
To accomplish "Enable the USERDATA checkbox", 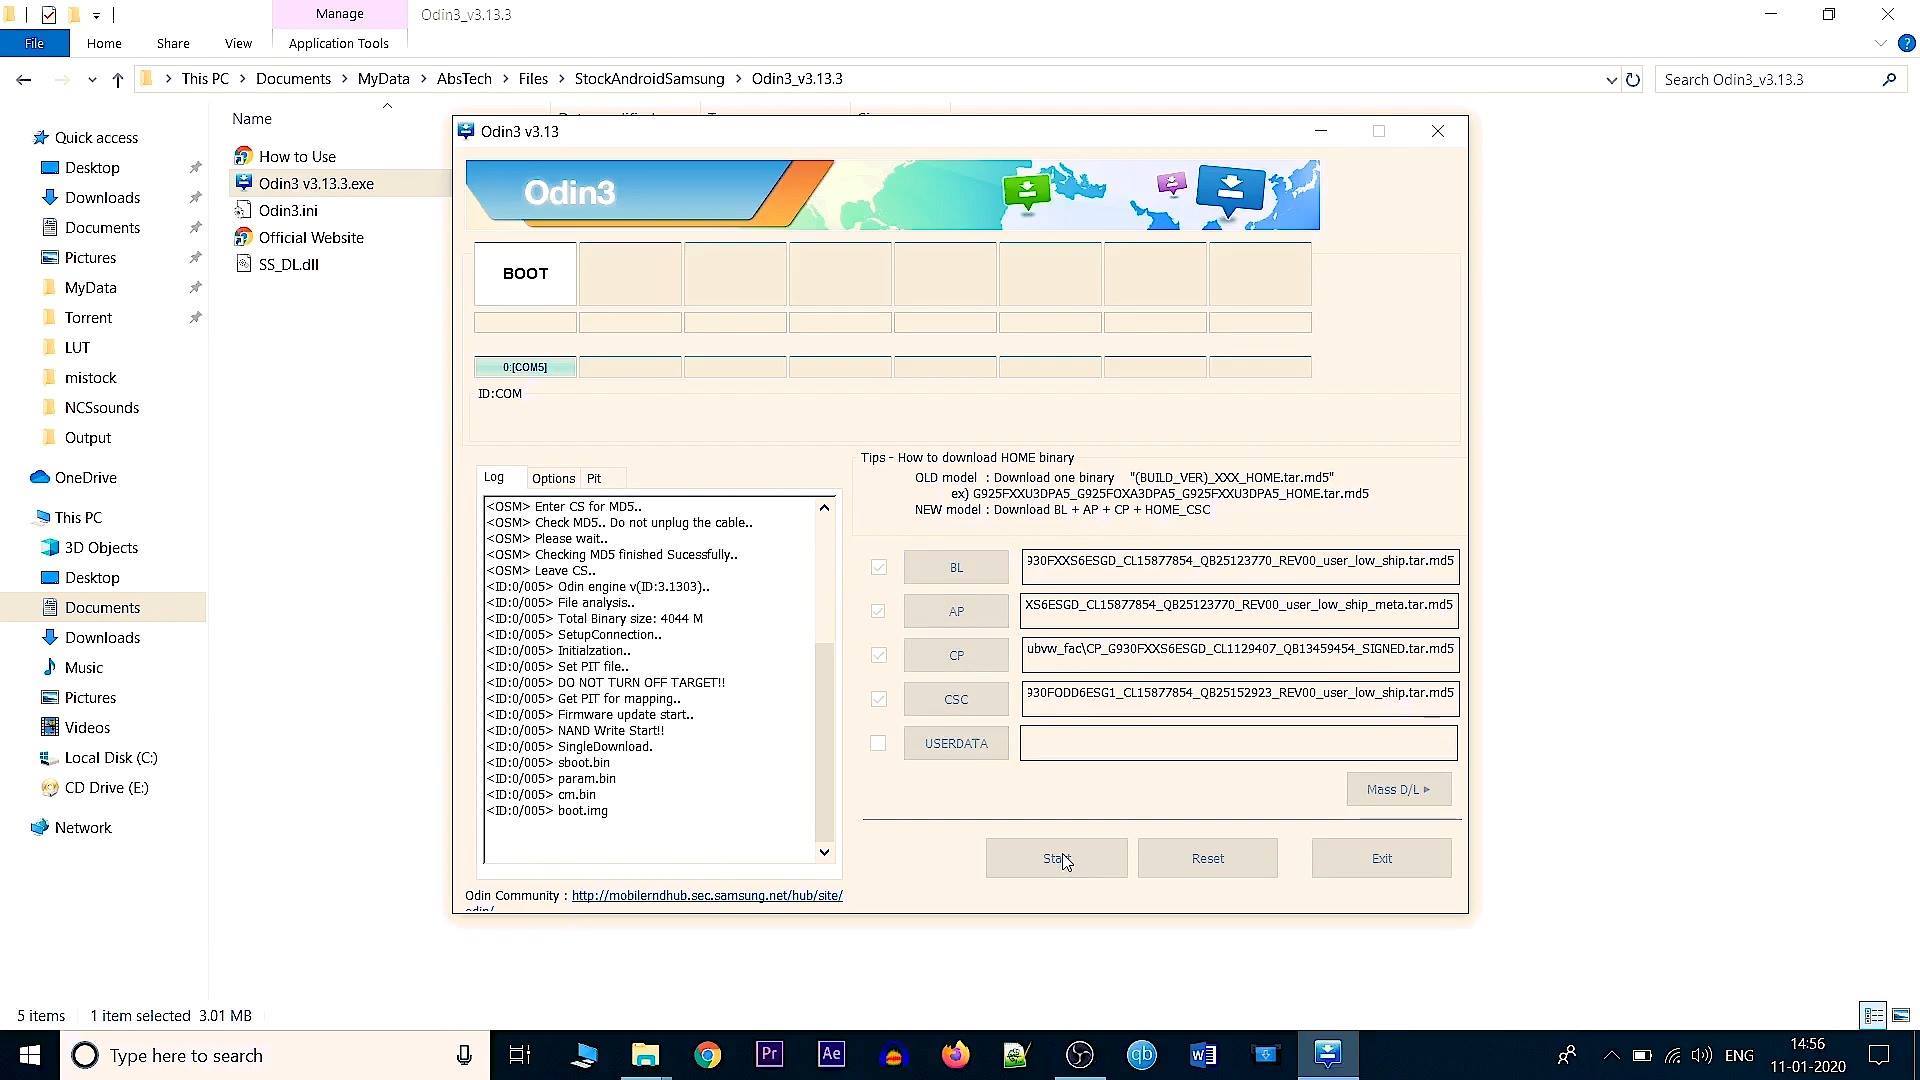I will tap(878, 743).
